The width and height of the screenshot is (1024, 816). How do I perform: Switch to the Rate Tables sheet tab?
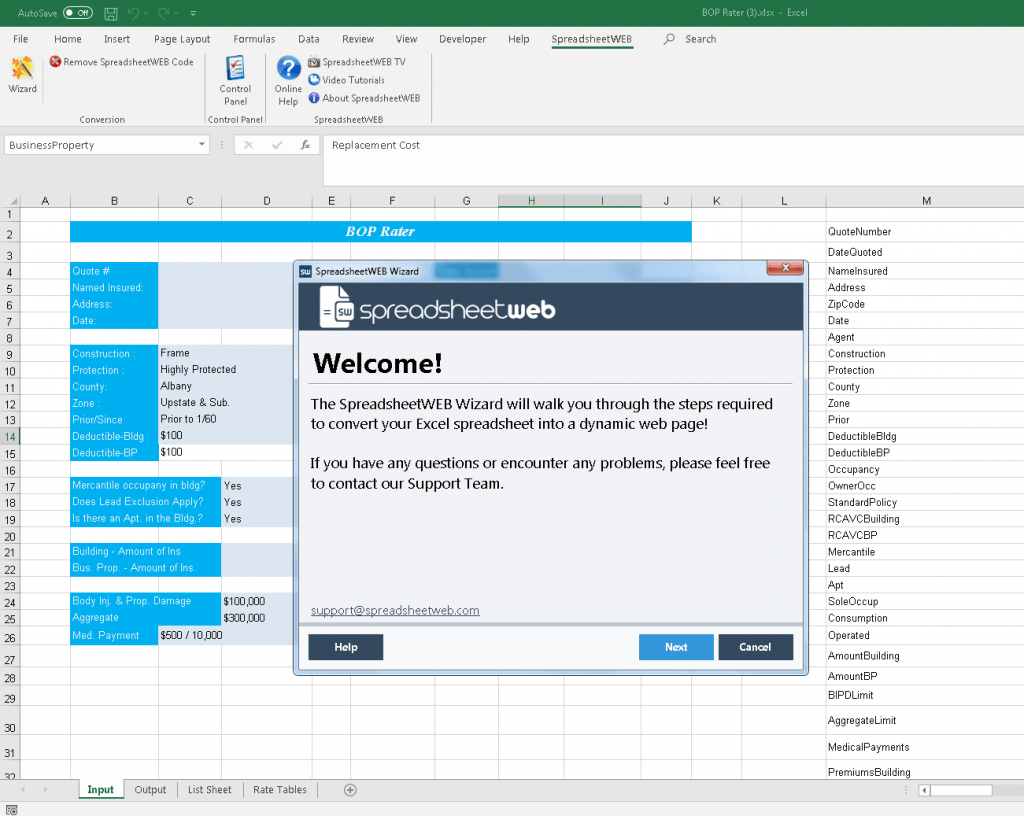click(x=280, y=790)
